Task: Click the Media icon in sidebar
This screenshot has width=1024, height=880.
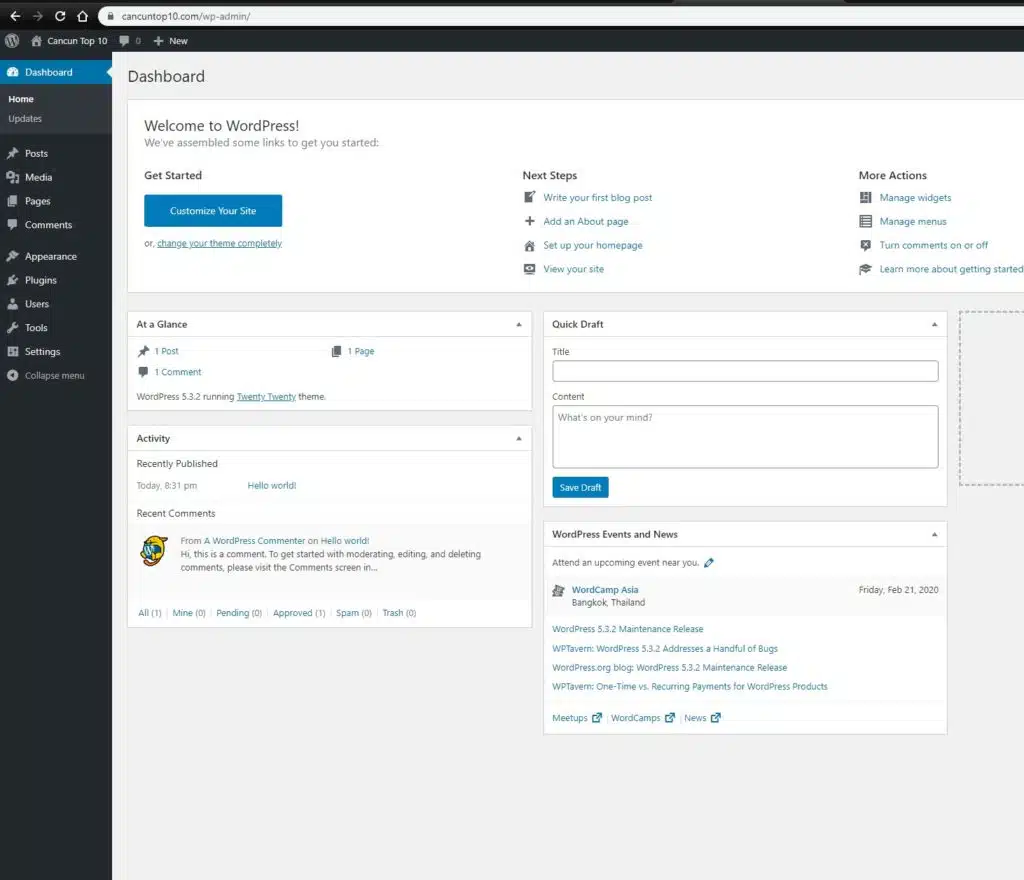Action: click(12, 177)
